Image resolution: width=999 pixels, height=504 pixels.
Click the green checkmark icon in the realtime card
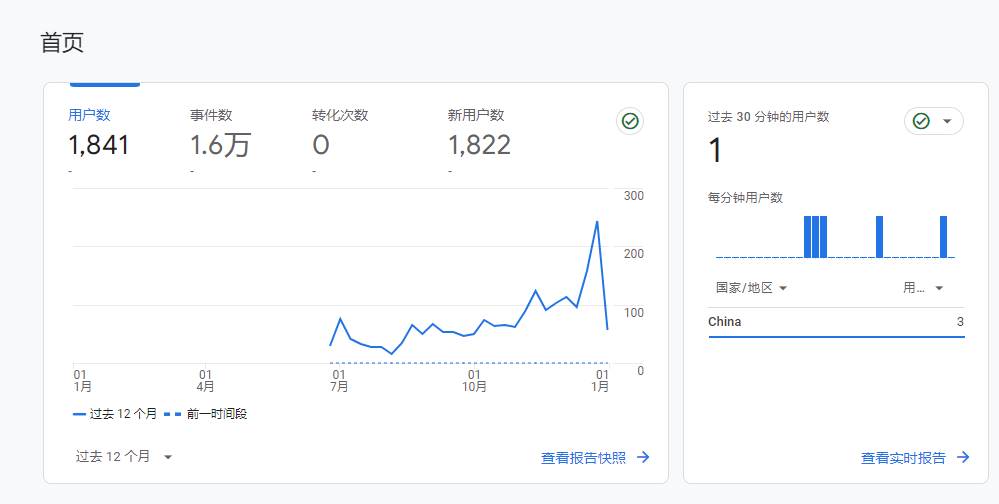(x=921, y=121)
